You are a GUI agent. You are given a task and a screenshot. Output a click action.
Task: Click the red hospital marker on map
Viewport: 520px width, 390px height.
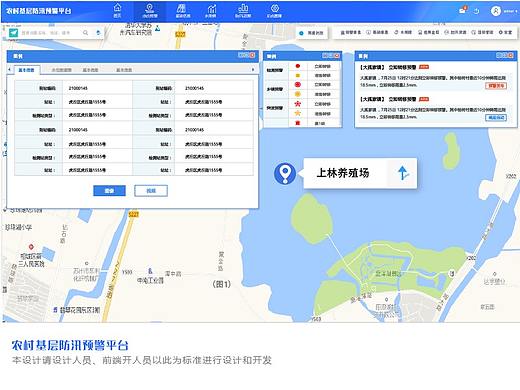pos(31,247)
